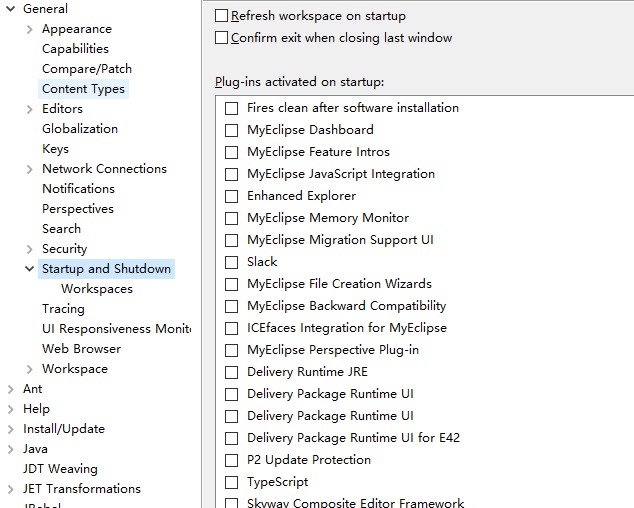Check ICEfaces Integration for MyEclipse
Screen dimensions: 634x508
click(x=231, y=328)
